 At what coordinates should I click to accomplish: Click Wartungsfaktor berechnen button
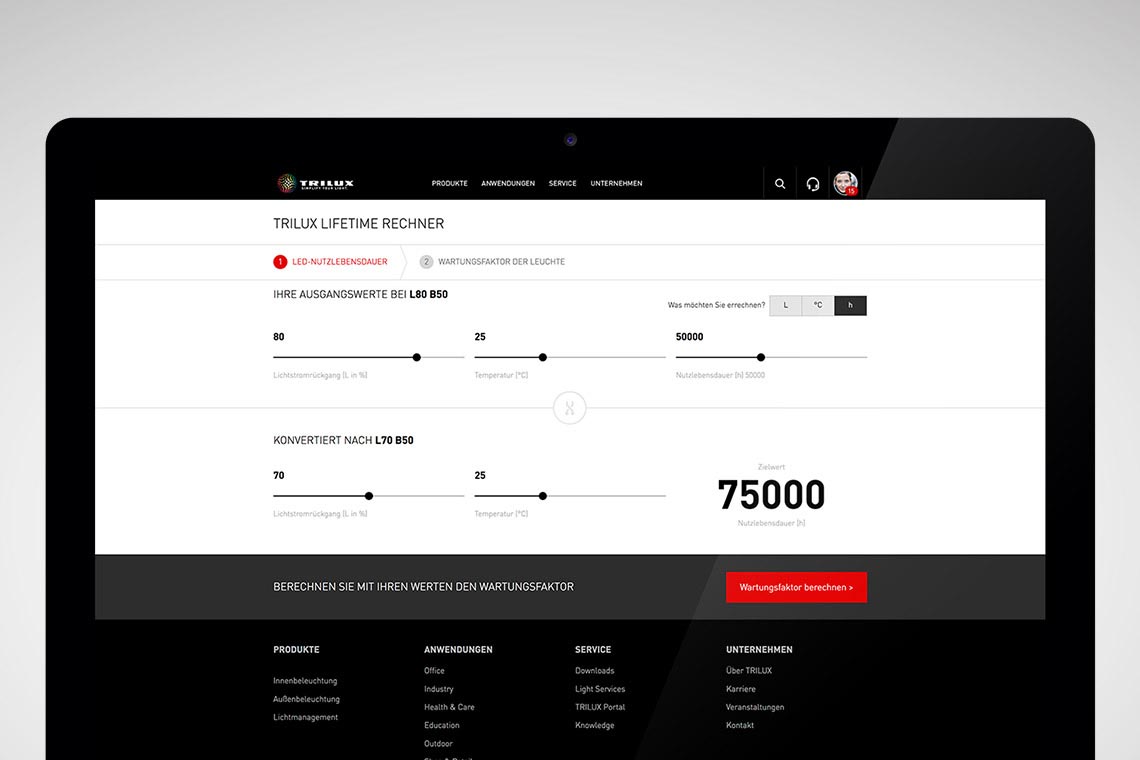(796, 588)
